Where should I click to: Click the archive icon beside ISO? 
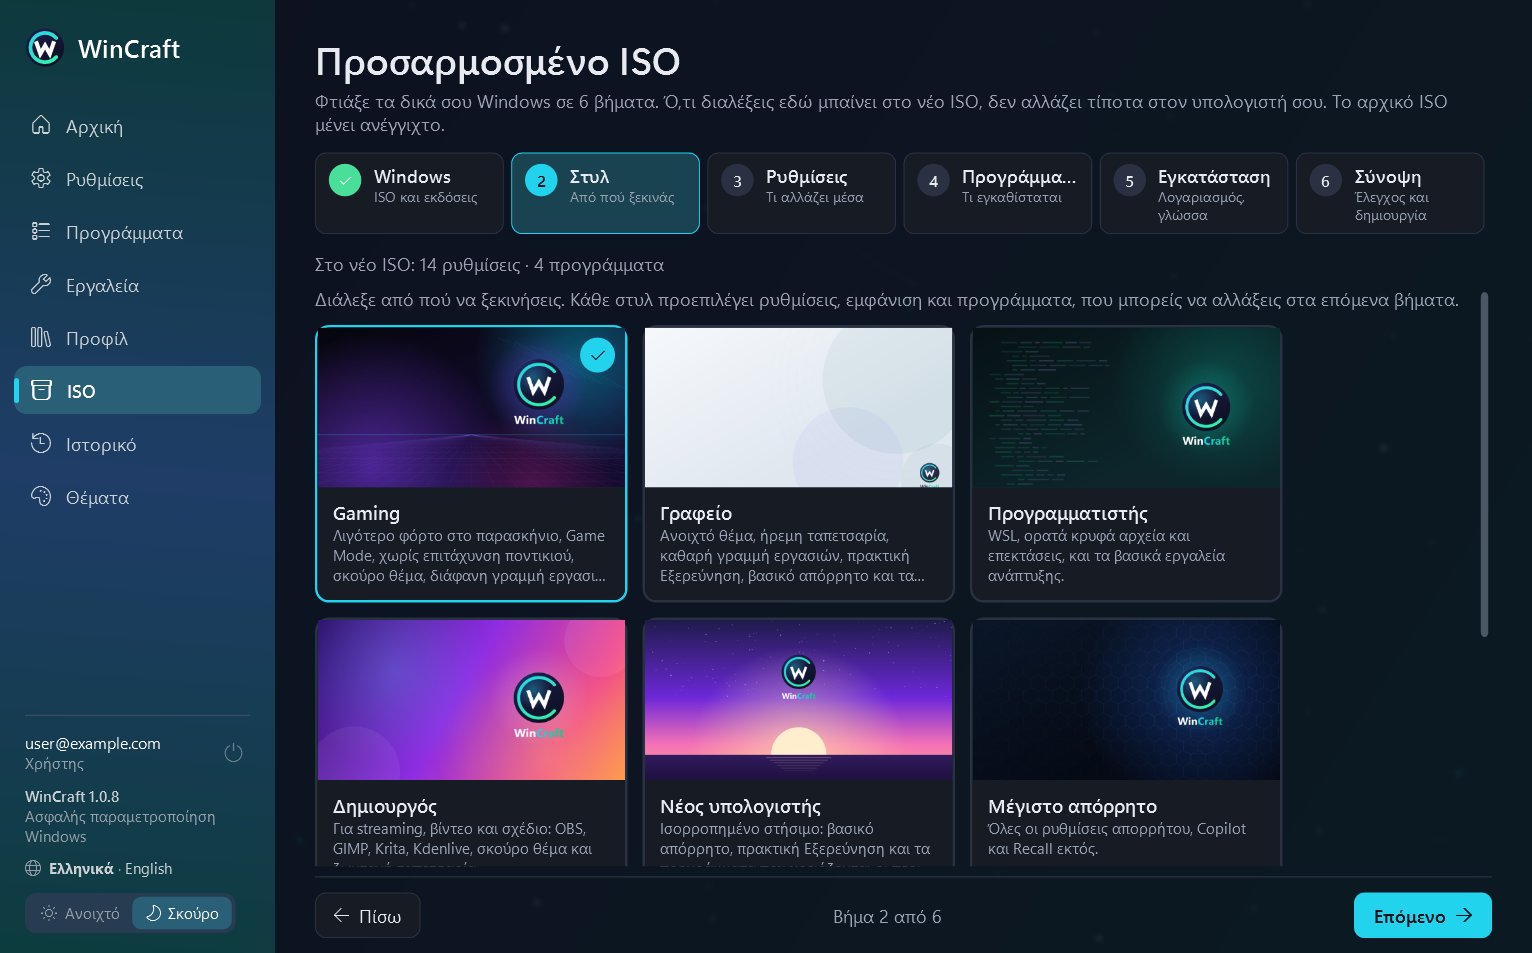coord(41,390)
